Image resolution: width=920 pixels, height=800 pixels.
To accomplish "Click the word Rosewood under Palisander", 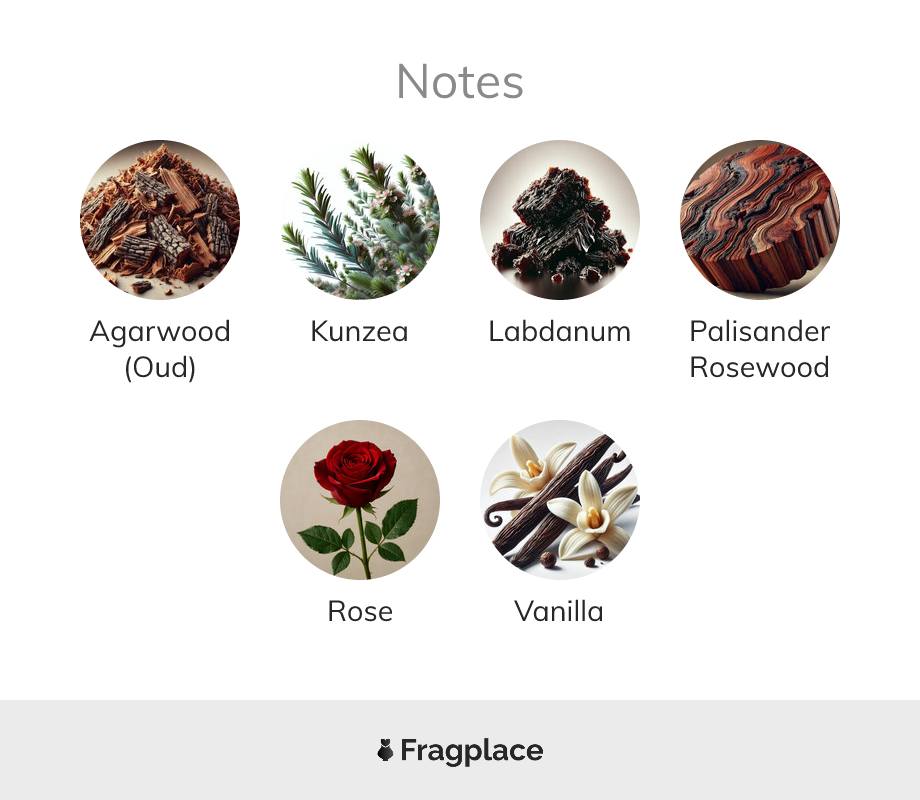I will [x=760, y=368].
